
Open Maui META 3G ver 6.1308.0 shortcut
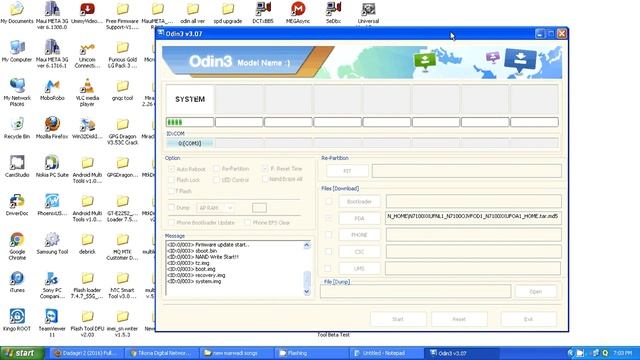tap(52, 16)
